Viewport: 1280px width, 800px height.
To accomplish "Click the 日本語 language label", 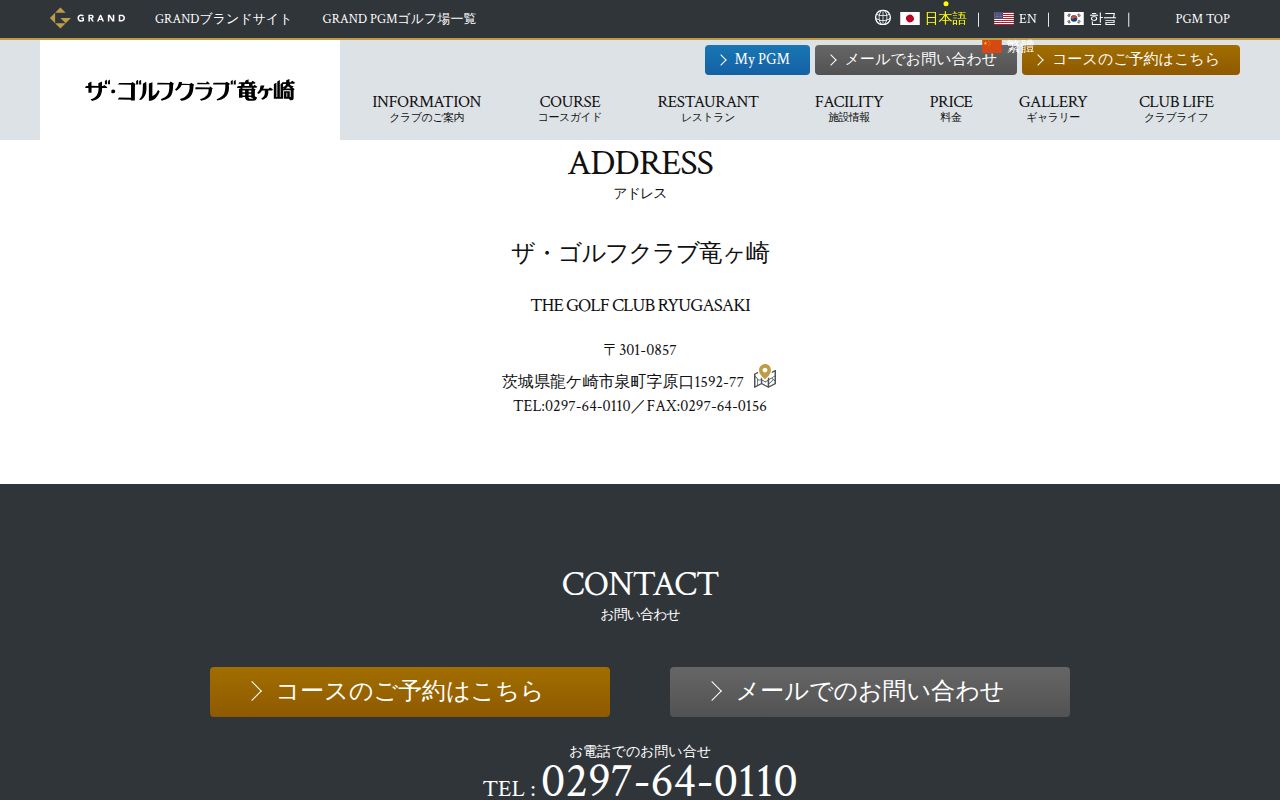I will (x=945, y=18).
